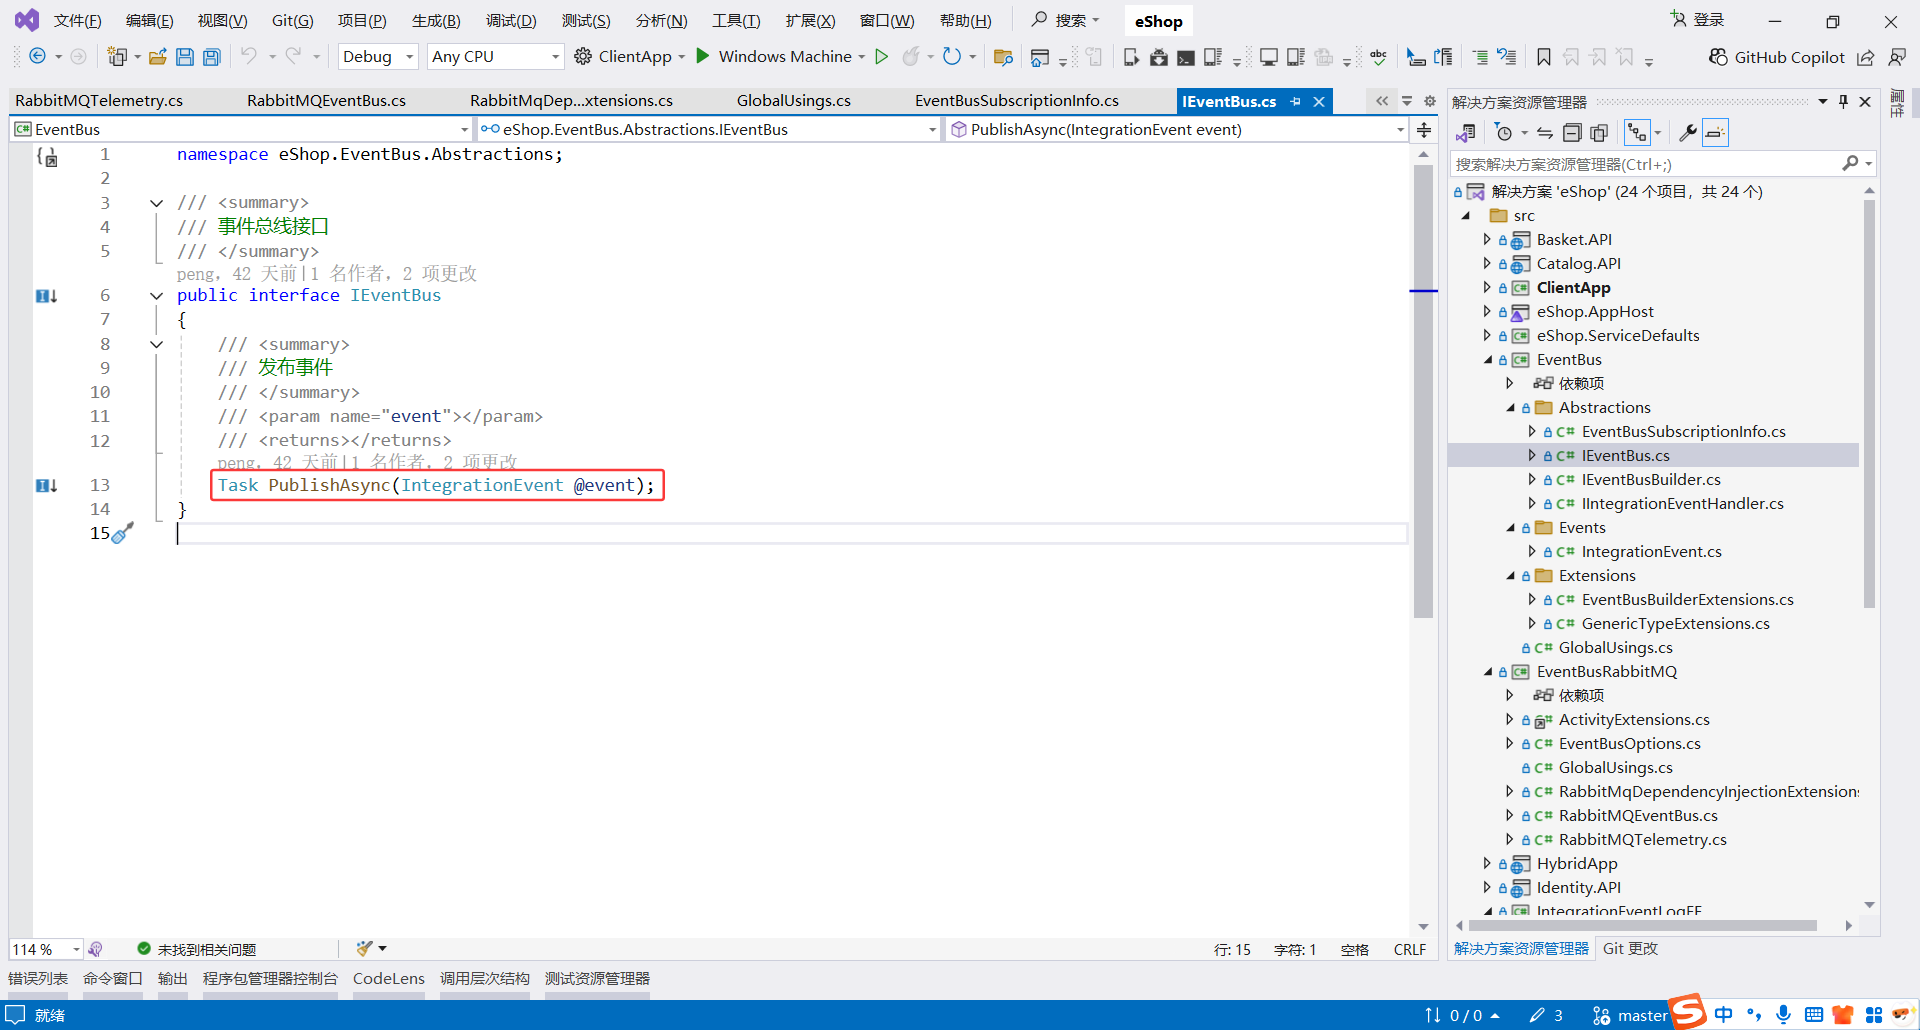Start without debugging using outlined play icon
1920x1030 pixels.
coord(881,57)
